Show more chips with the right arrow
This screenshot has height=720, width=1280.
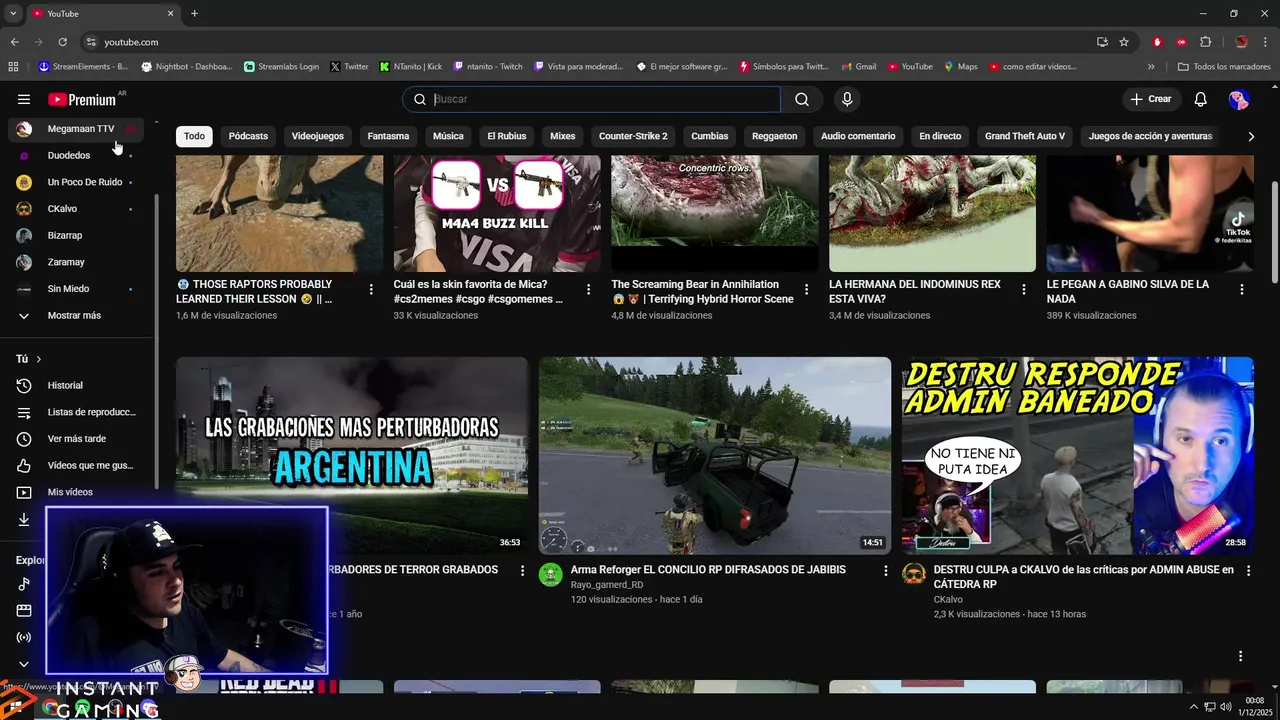[1251, 136]
